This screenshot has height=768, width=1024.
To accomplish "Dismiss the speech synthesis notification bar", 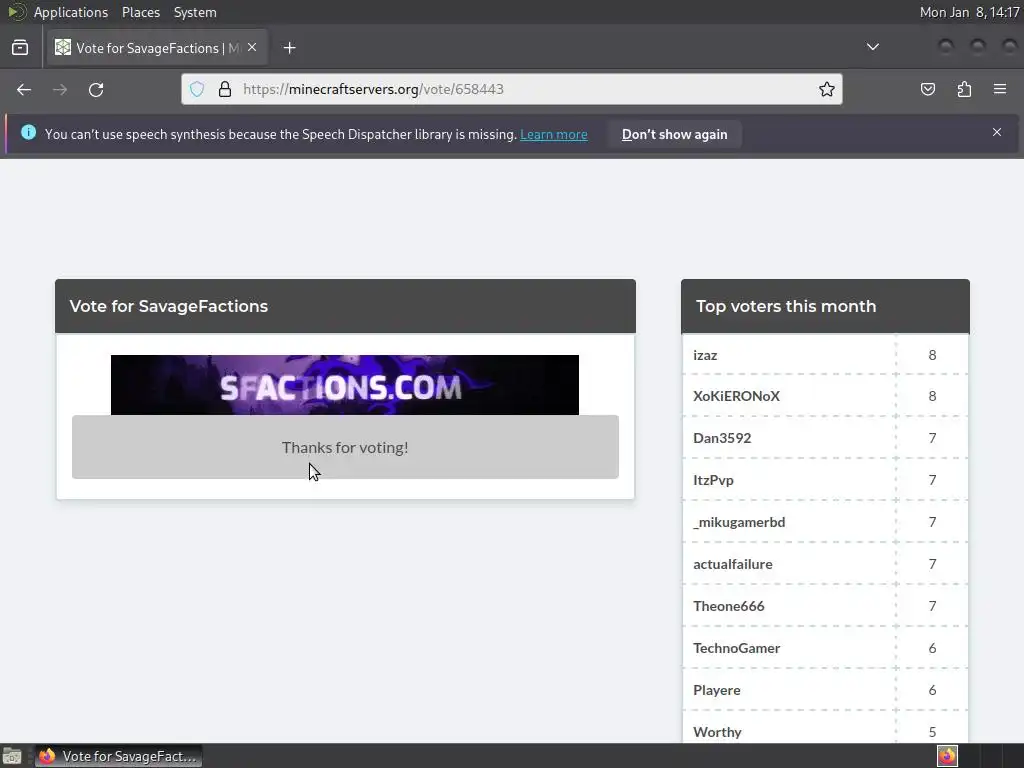I will point(997,133).
